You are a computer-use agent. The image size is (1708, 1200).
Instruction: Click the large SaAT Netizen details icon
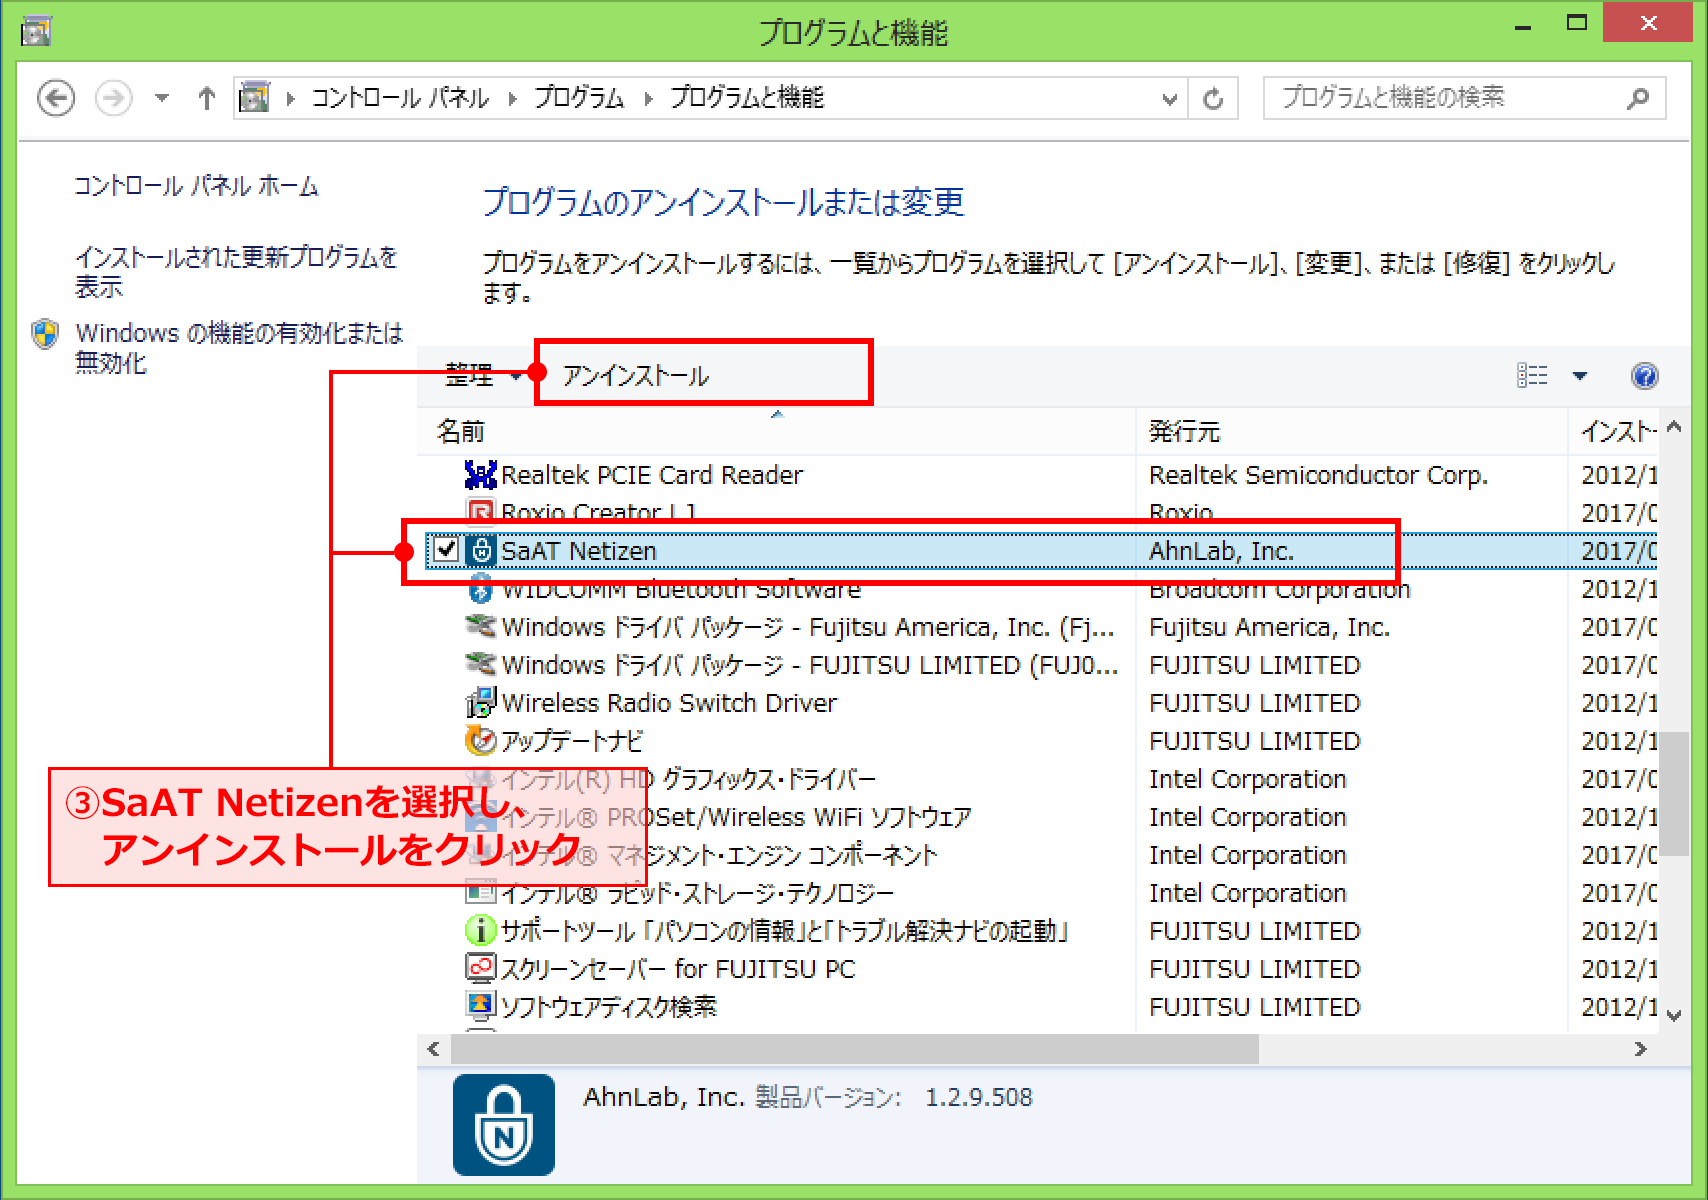pyautogui.click(x=504, y=1125)
